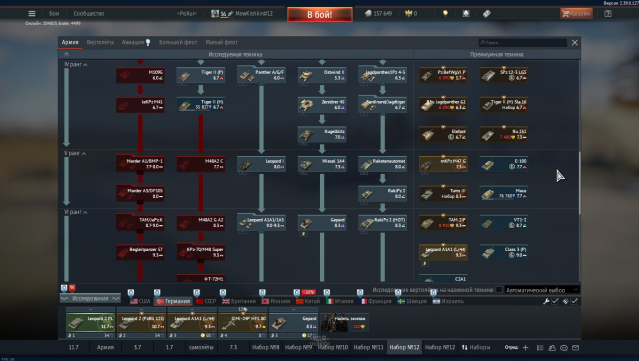Click the Исследования research button
Viewport: 639px width, 361px height.
pos(90,298)
